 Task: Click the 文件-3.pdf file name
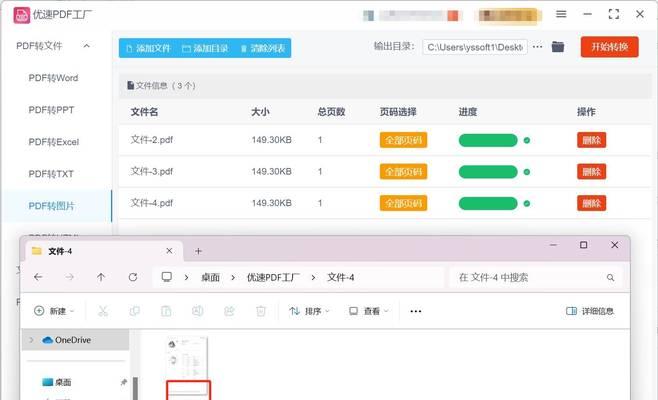click(x=151, y=171)
